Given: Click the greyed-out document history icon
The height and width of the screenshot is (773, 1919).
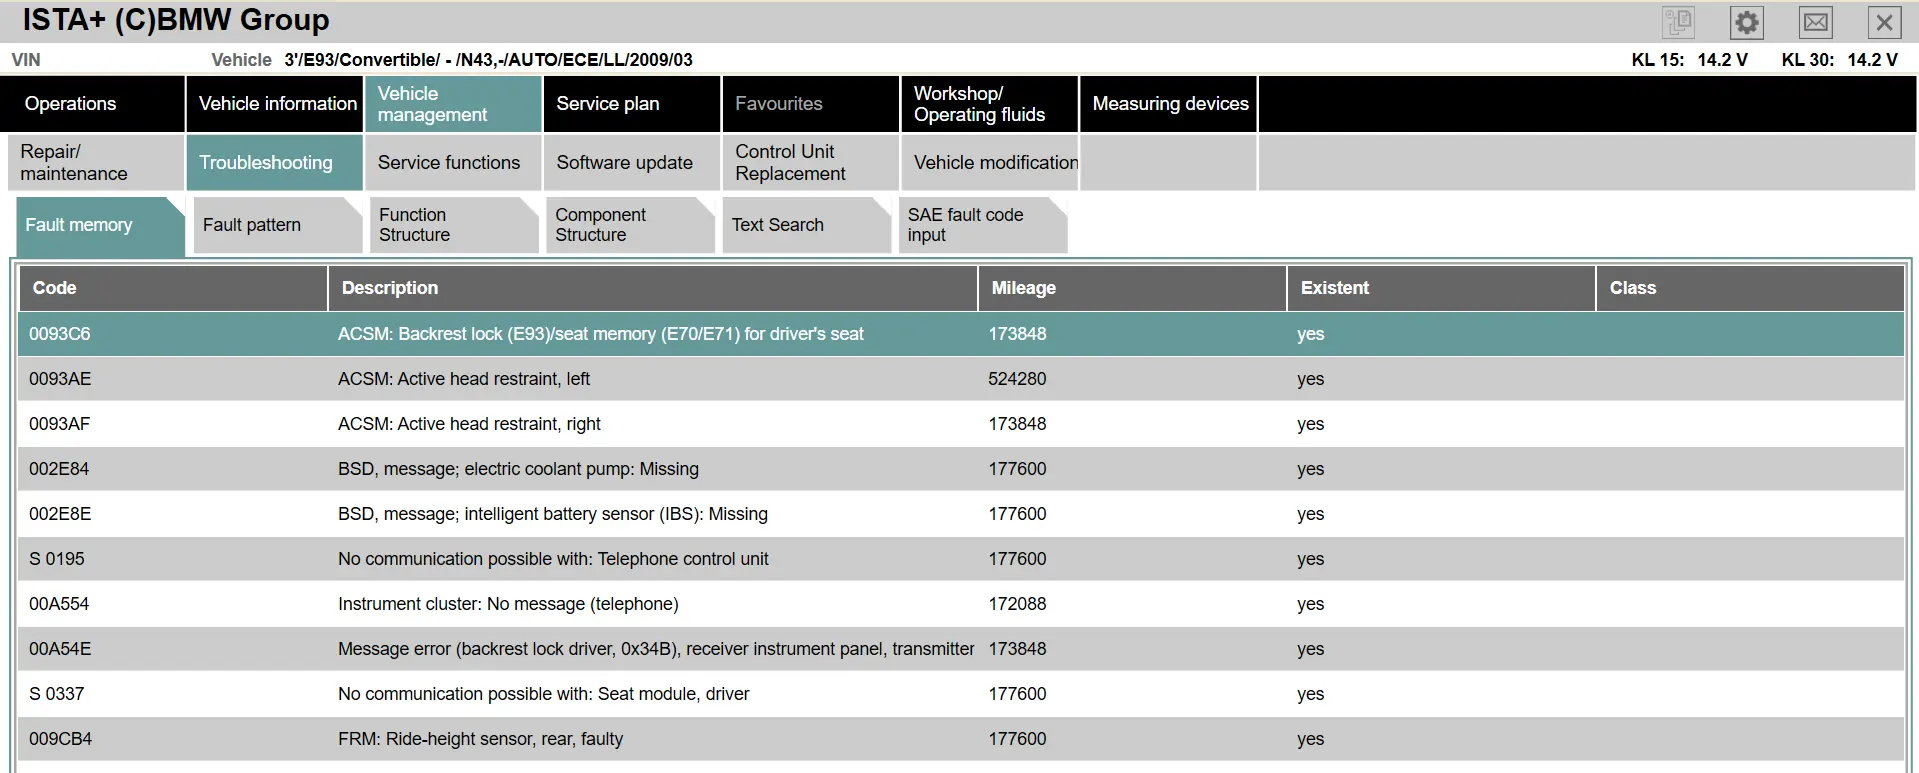Looking at the screenshot, I should (1678, 23).
